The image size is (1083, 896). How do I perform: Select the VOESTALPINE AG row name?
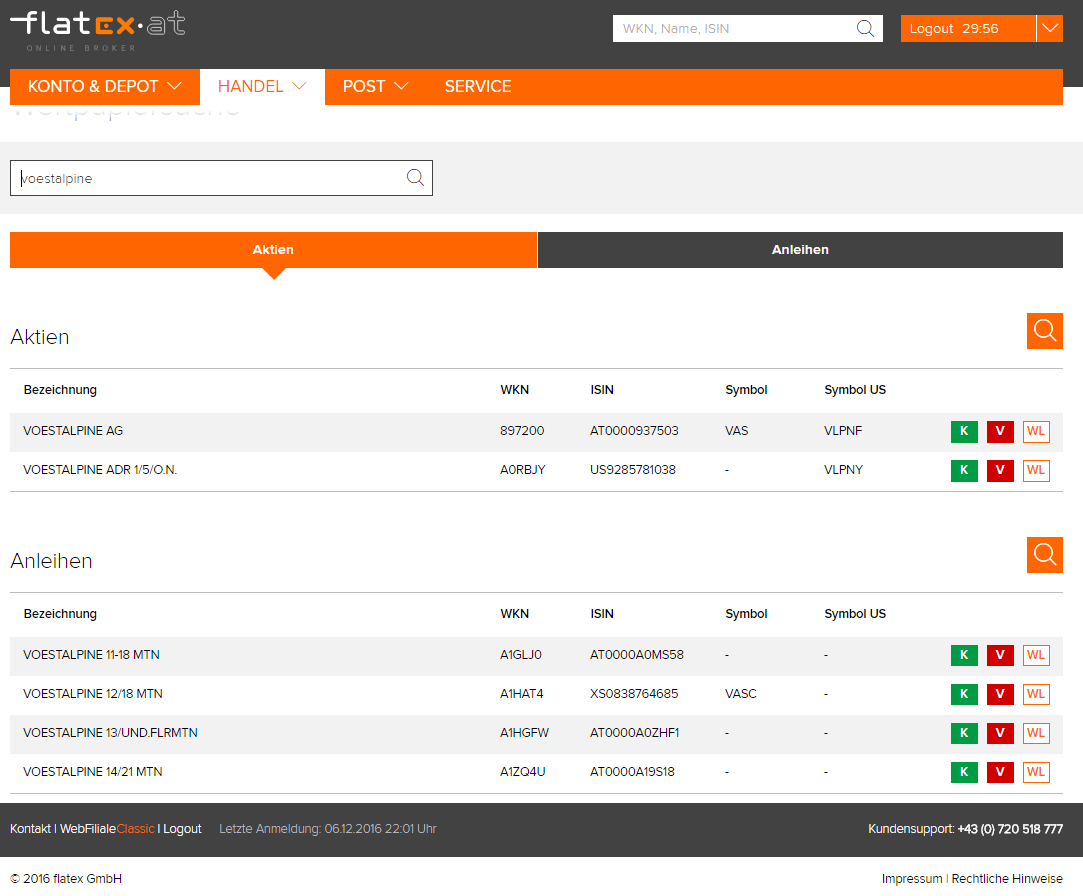click(73, 431)
